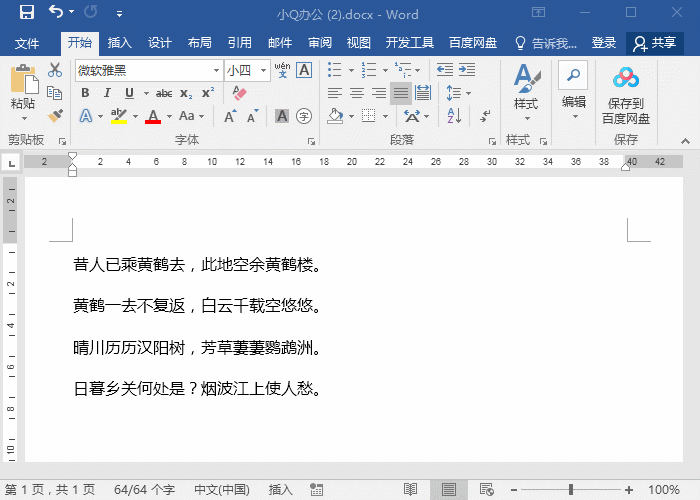Screen dimensions: 700x500
Task: Apply text effects with outlined A icon
Action: tap(86, 116)
